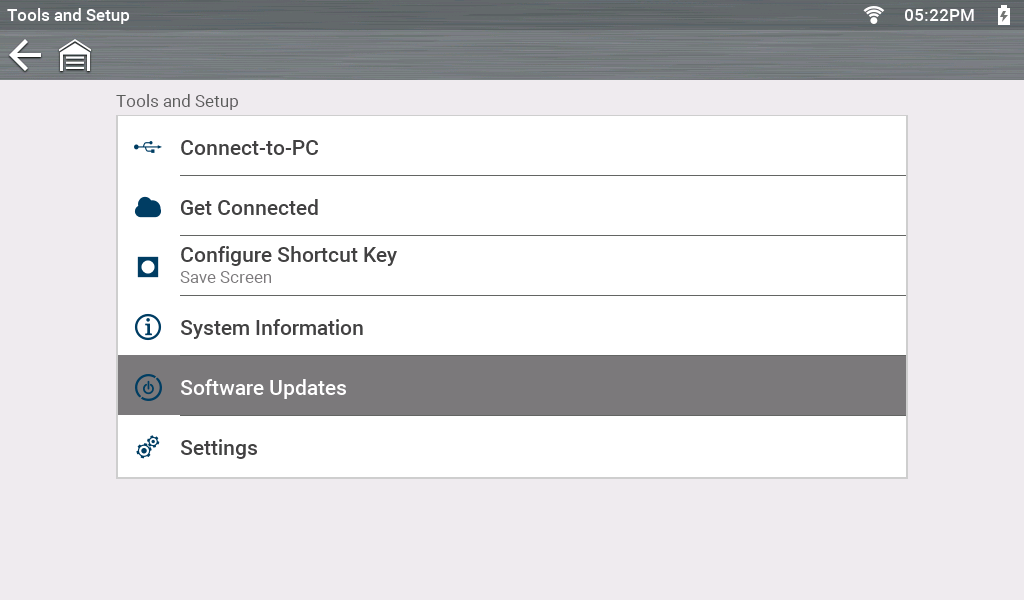Click the cloud icon beside Get Connected
1024x600 pixels.
coord(147,208)
